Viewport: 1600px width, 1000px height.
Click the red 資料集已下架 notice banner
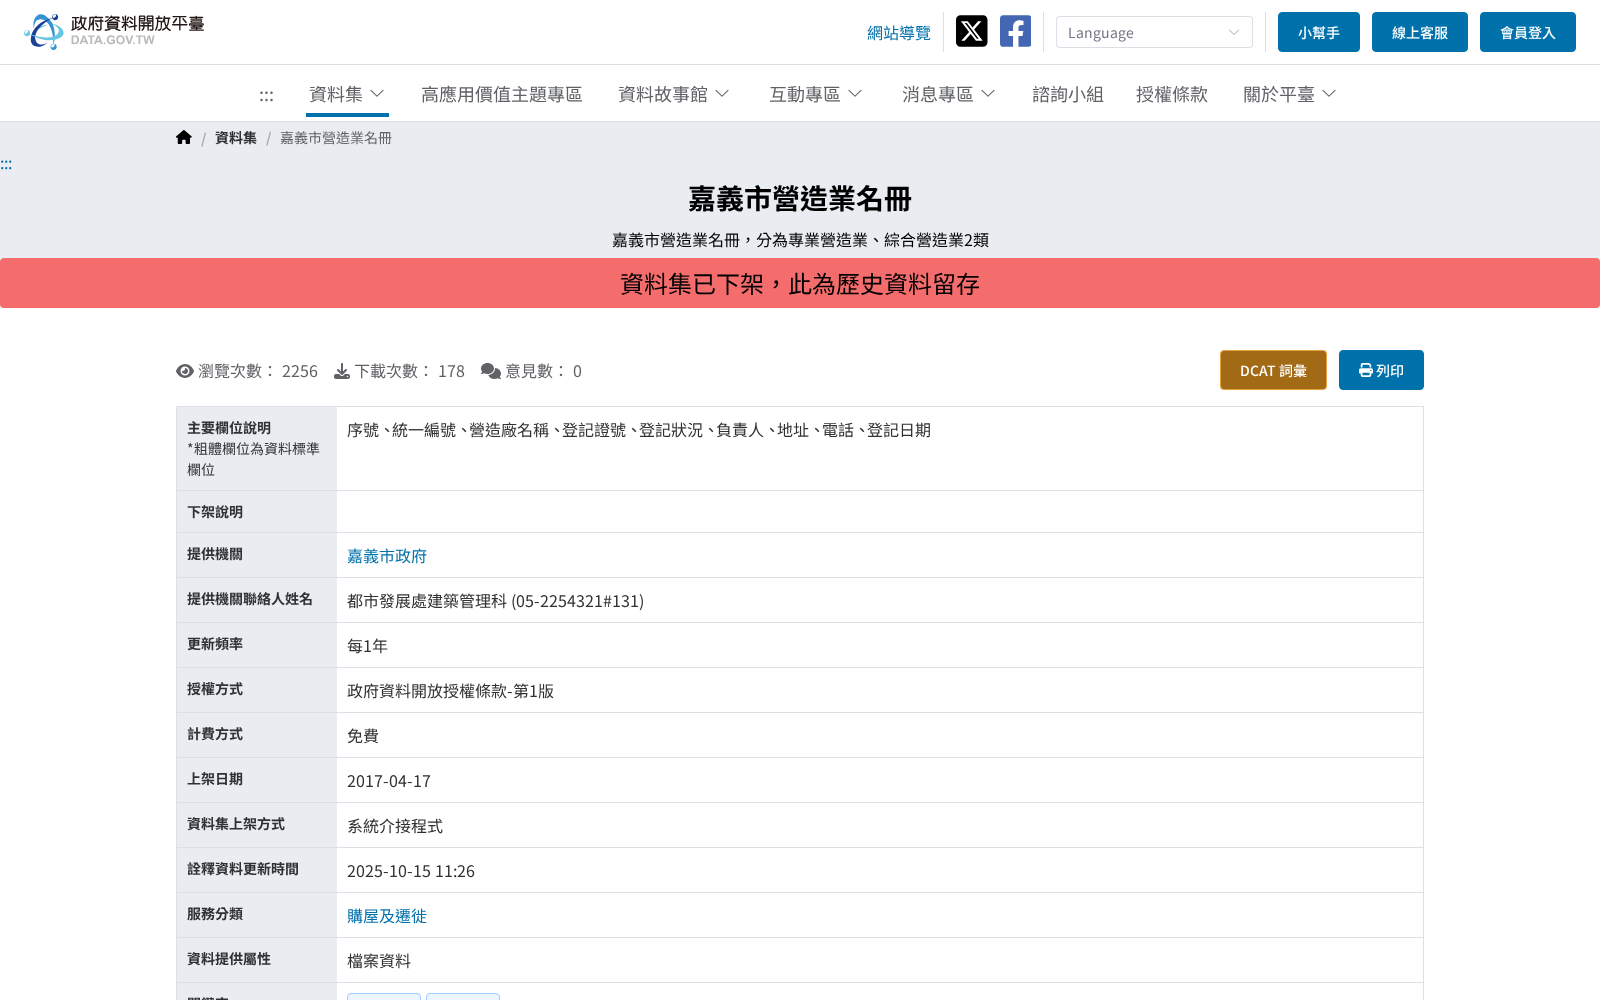(800, 283)
